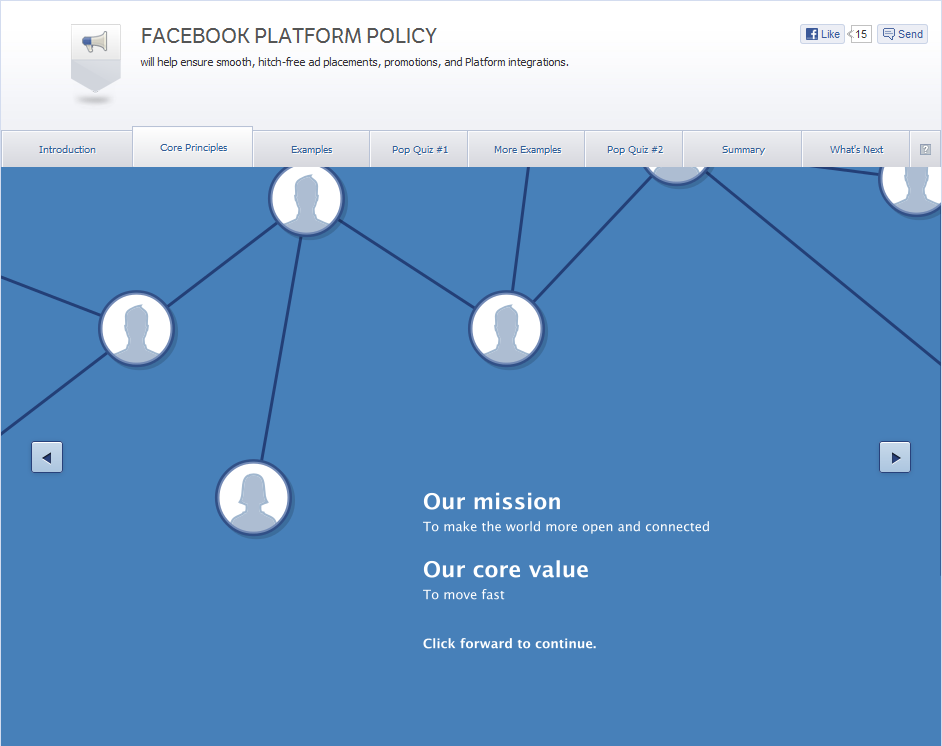942x746 pixels.
Task: Go to the More Examples tab
Action: [x=527, y=150]
